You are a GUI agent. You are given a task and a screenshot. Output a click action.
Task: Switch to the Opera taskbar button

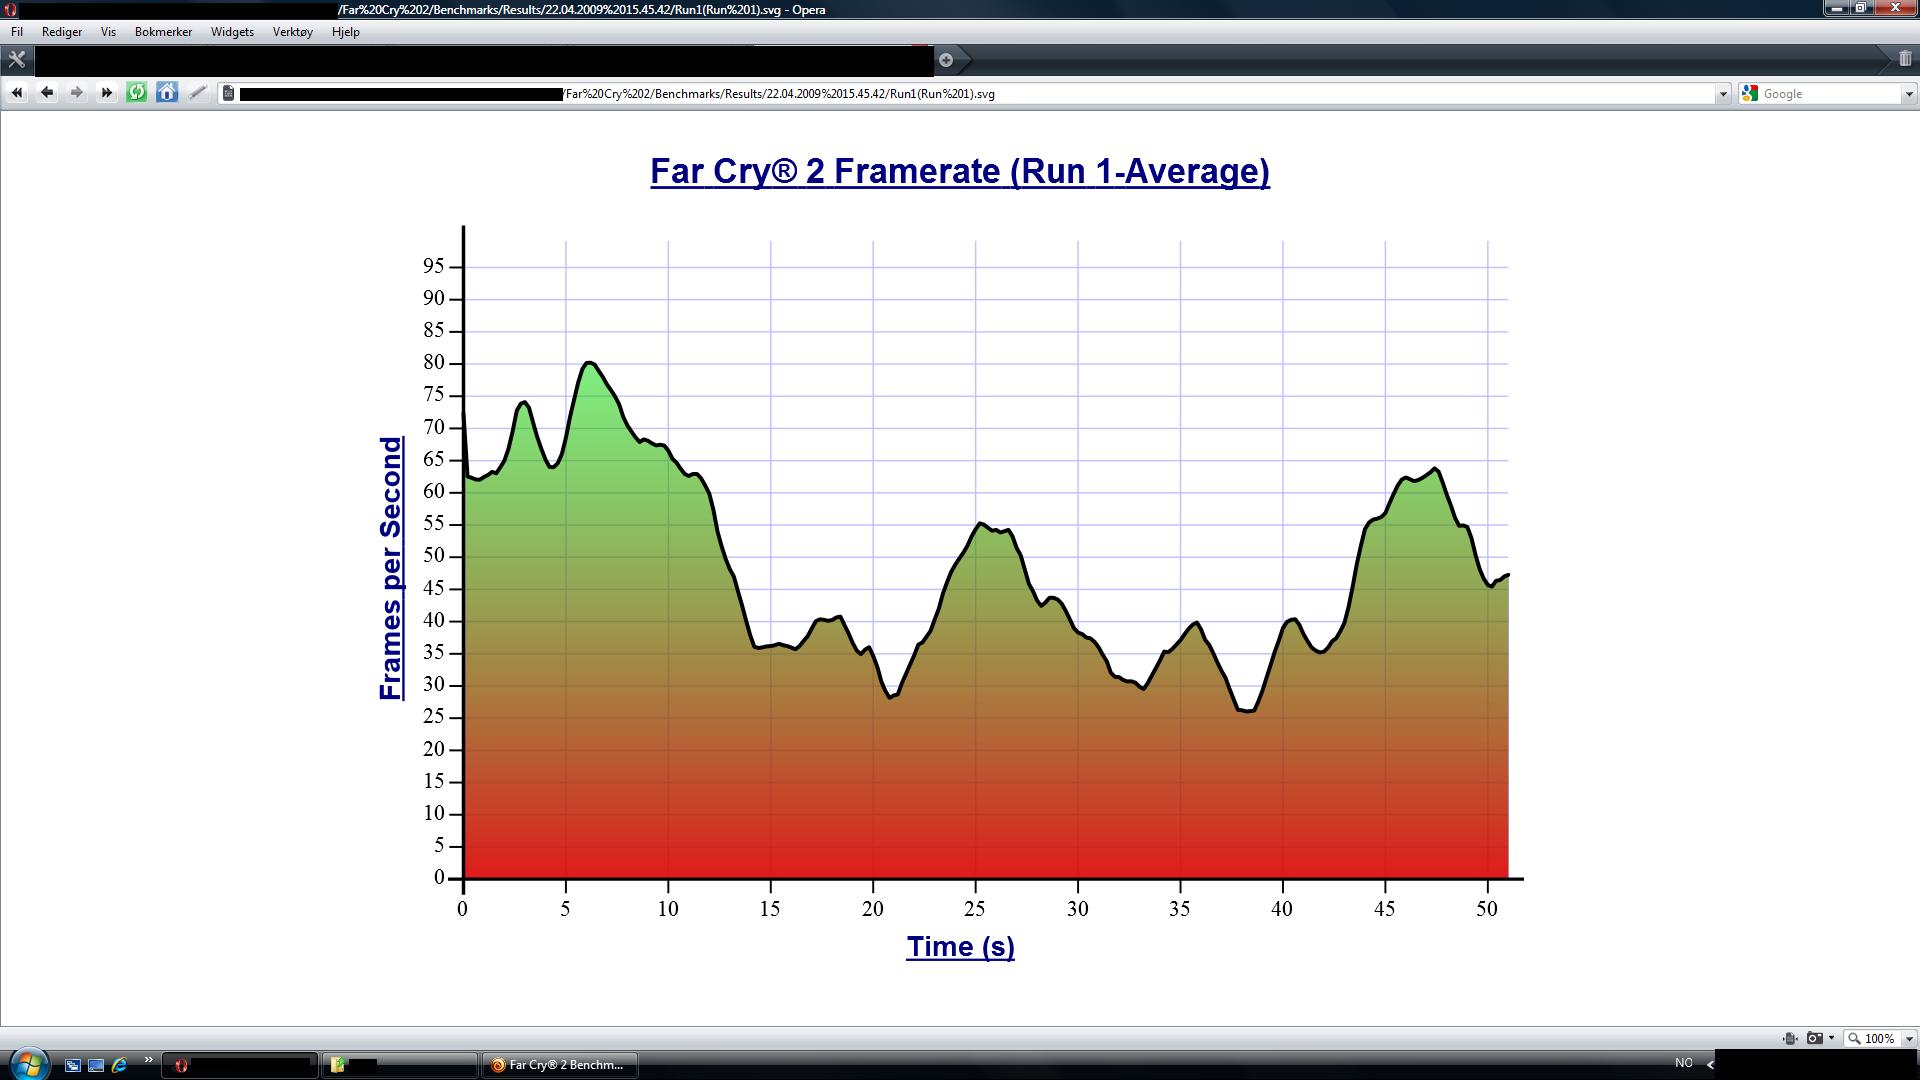[240, 1065]
